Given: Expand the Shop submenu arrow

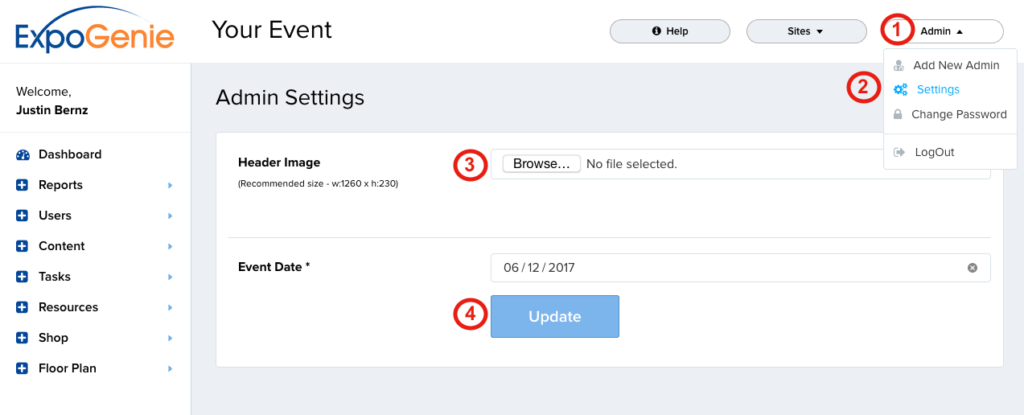Looking at the screenshot, I should [x=170, y=338].
